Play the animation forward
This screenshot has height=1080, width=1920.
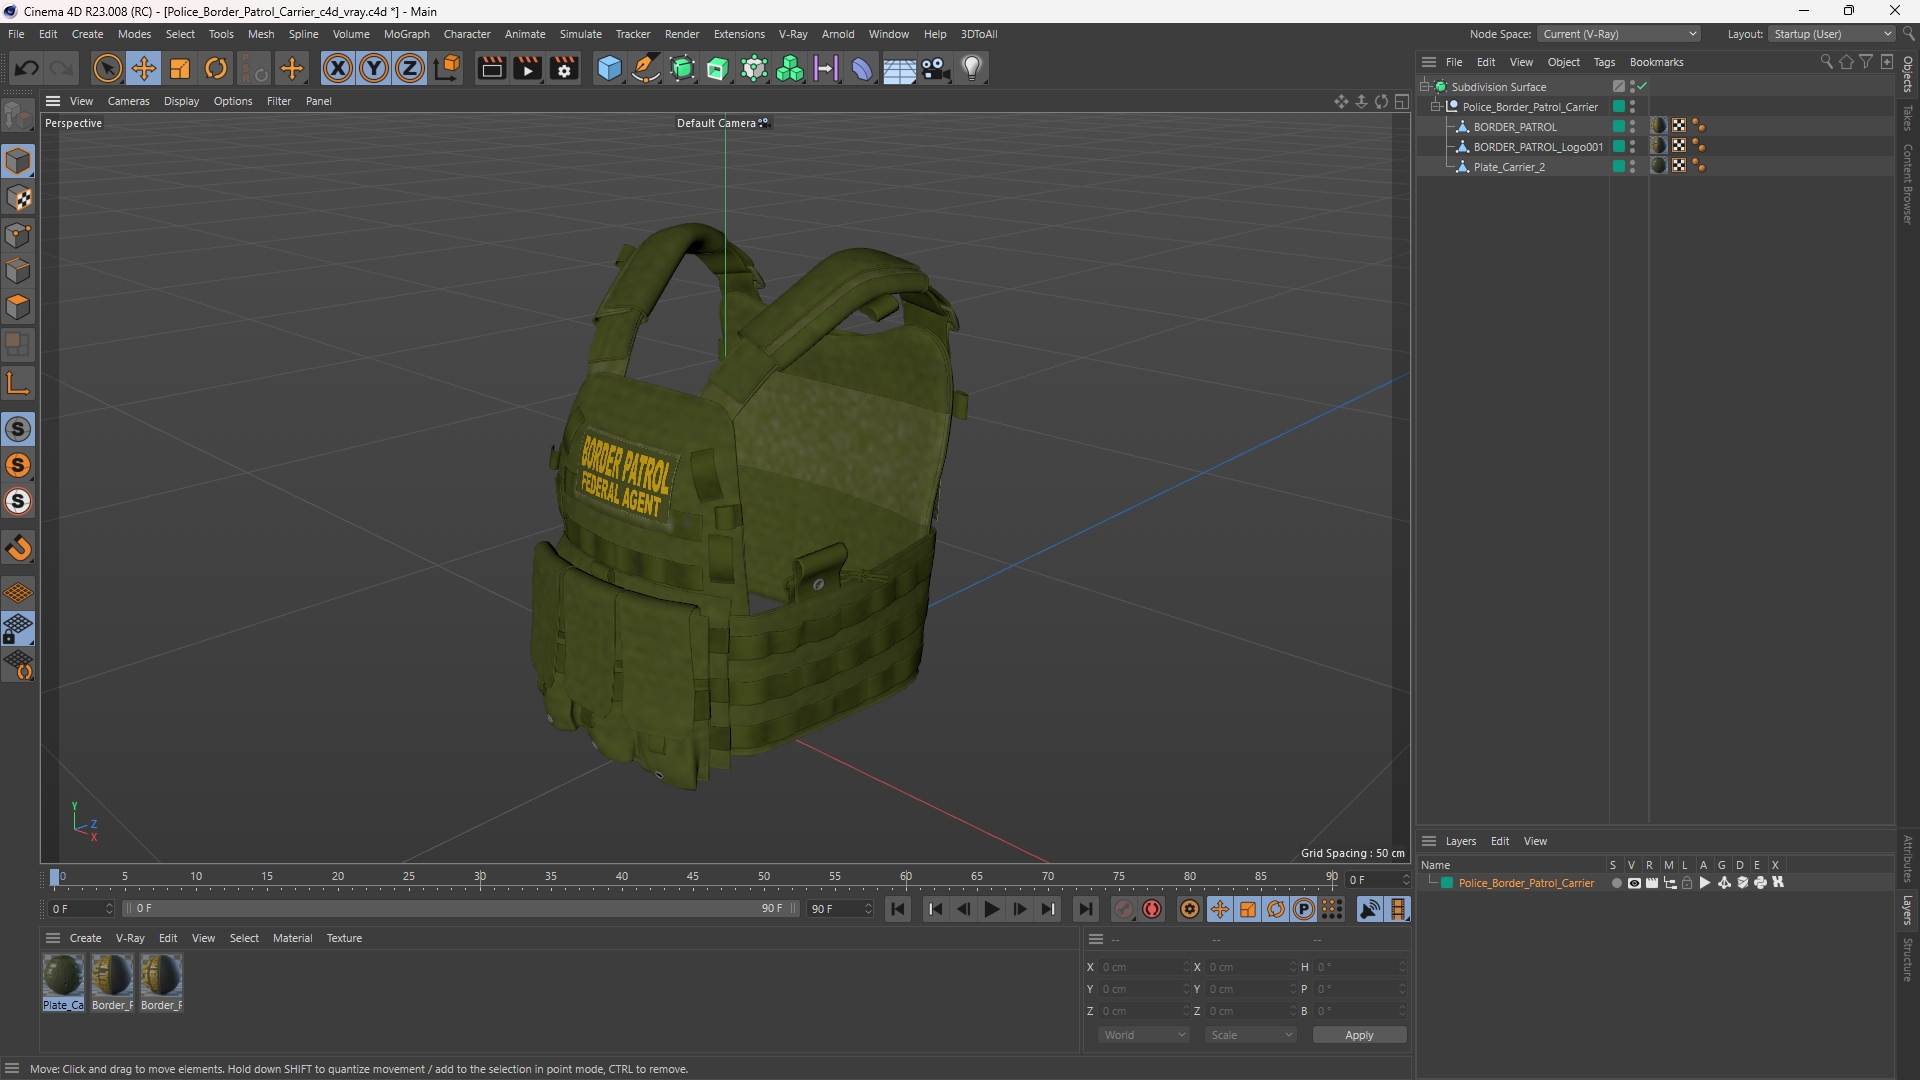coord(991,909)
